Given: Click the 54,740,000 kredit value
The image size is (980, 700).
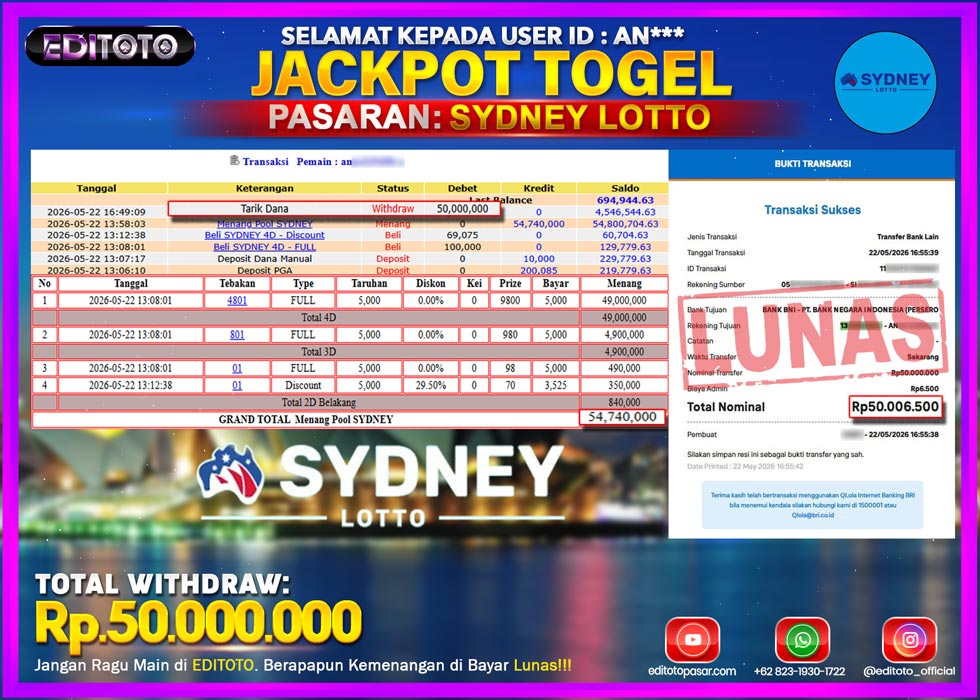Looking at the screenshot, I should [539, 224].
